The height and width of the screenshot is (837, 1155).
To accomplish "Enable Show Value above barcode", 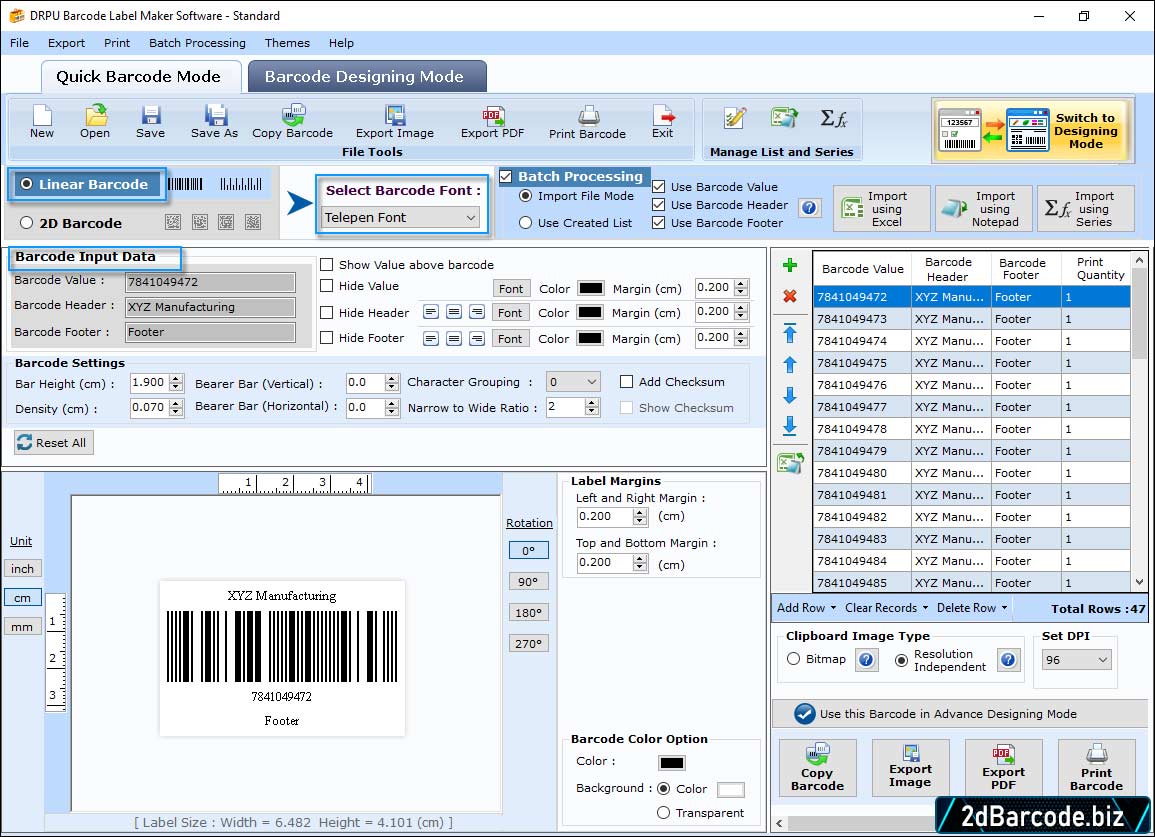I will 326,265.
